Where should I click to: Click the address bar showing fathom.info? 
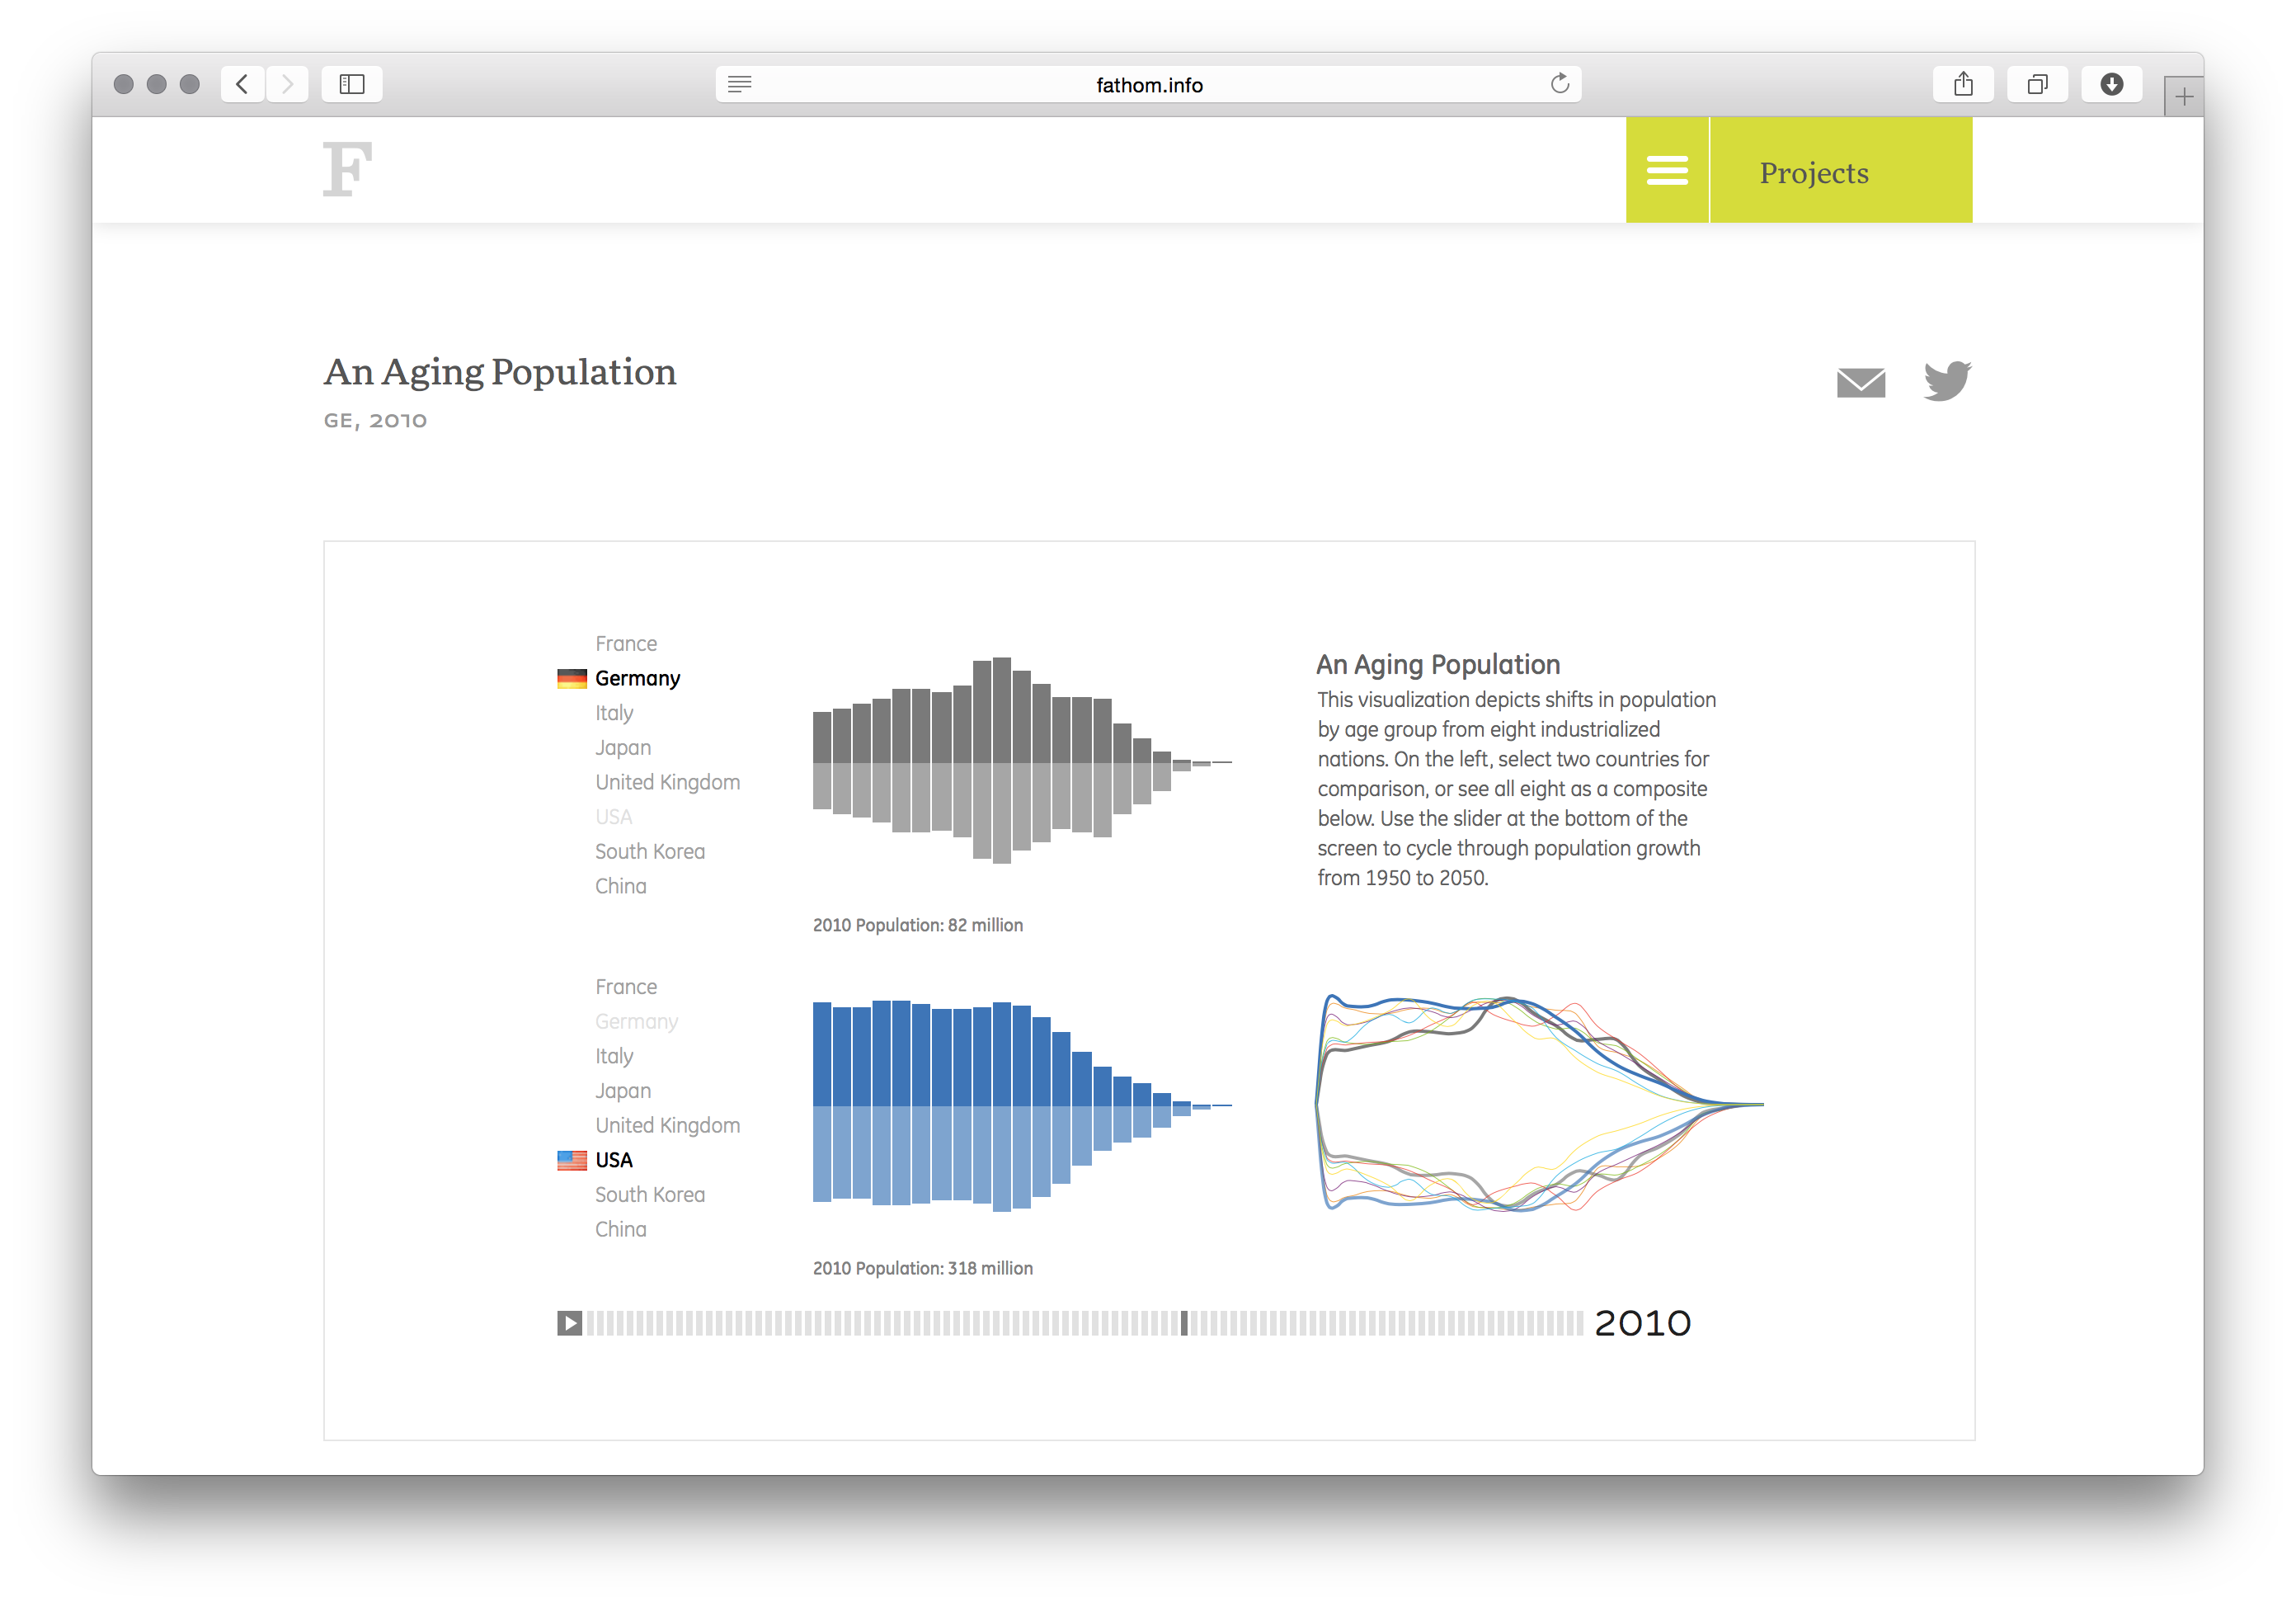point(1148,84)
